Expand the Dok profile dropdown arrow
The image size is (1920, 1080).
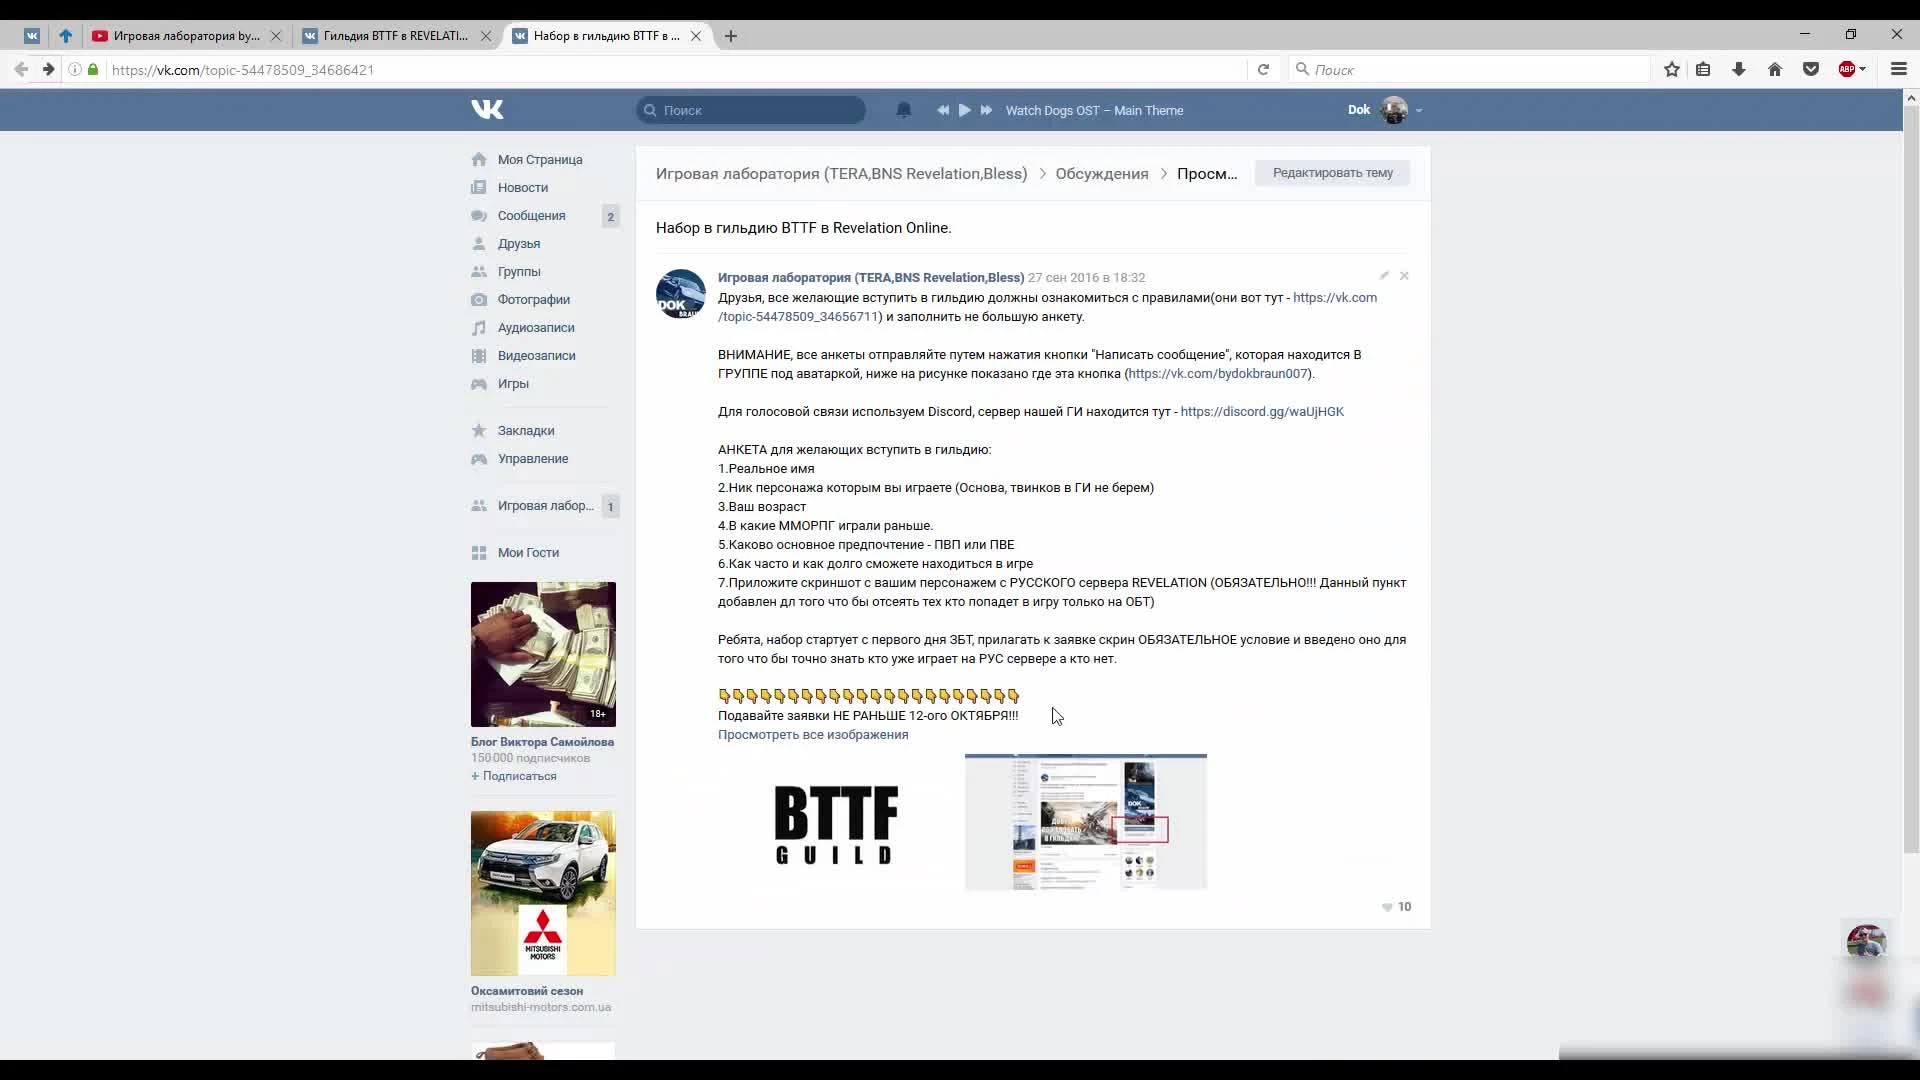tap(1419, 111)
